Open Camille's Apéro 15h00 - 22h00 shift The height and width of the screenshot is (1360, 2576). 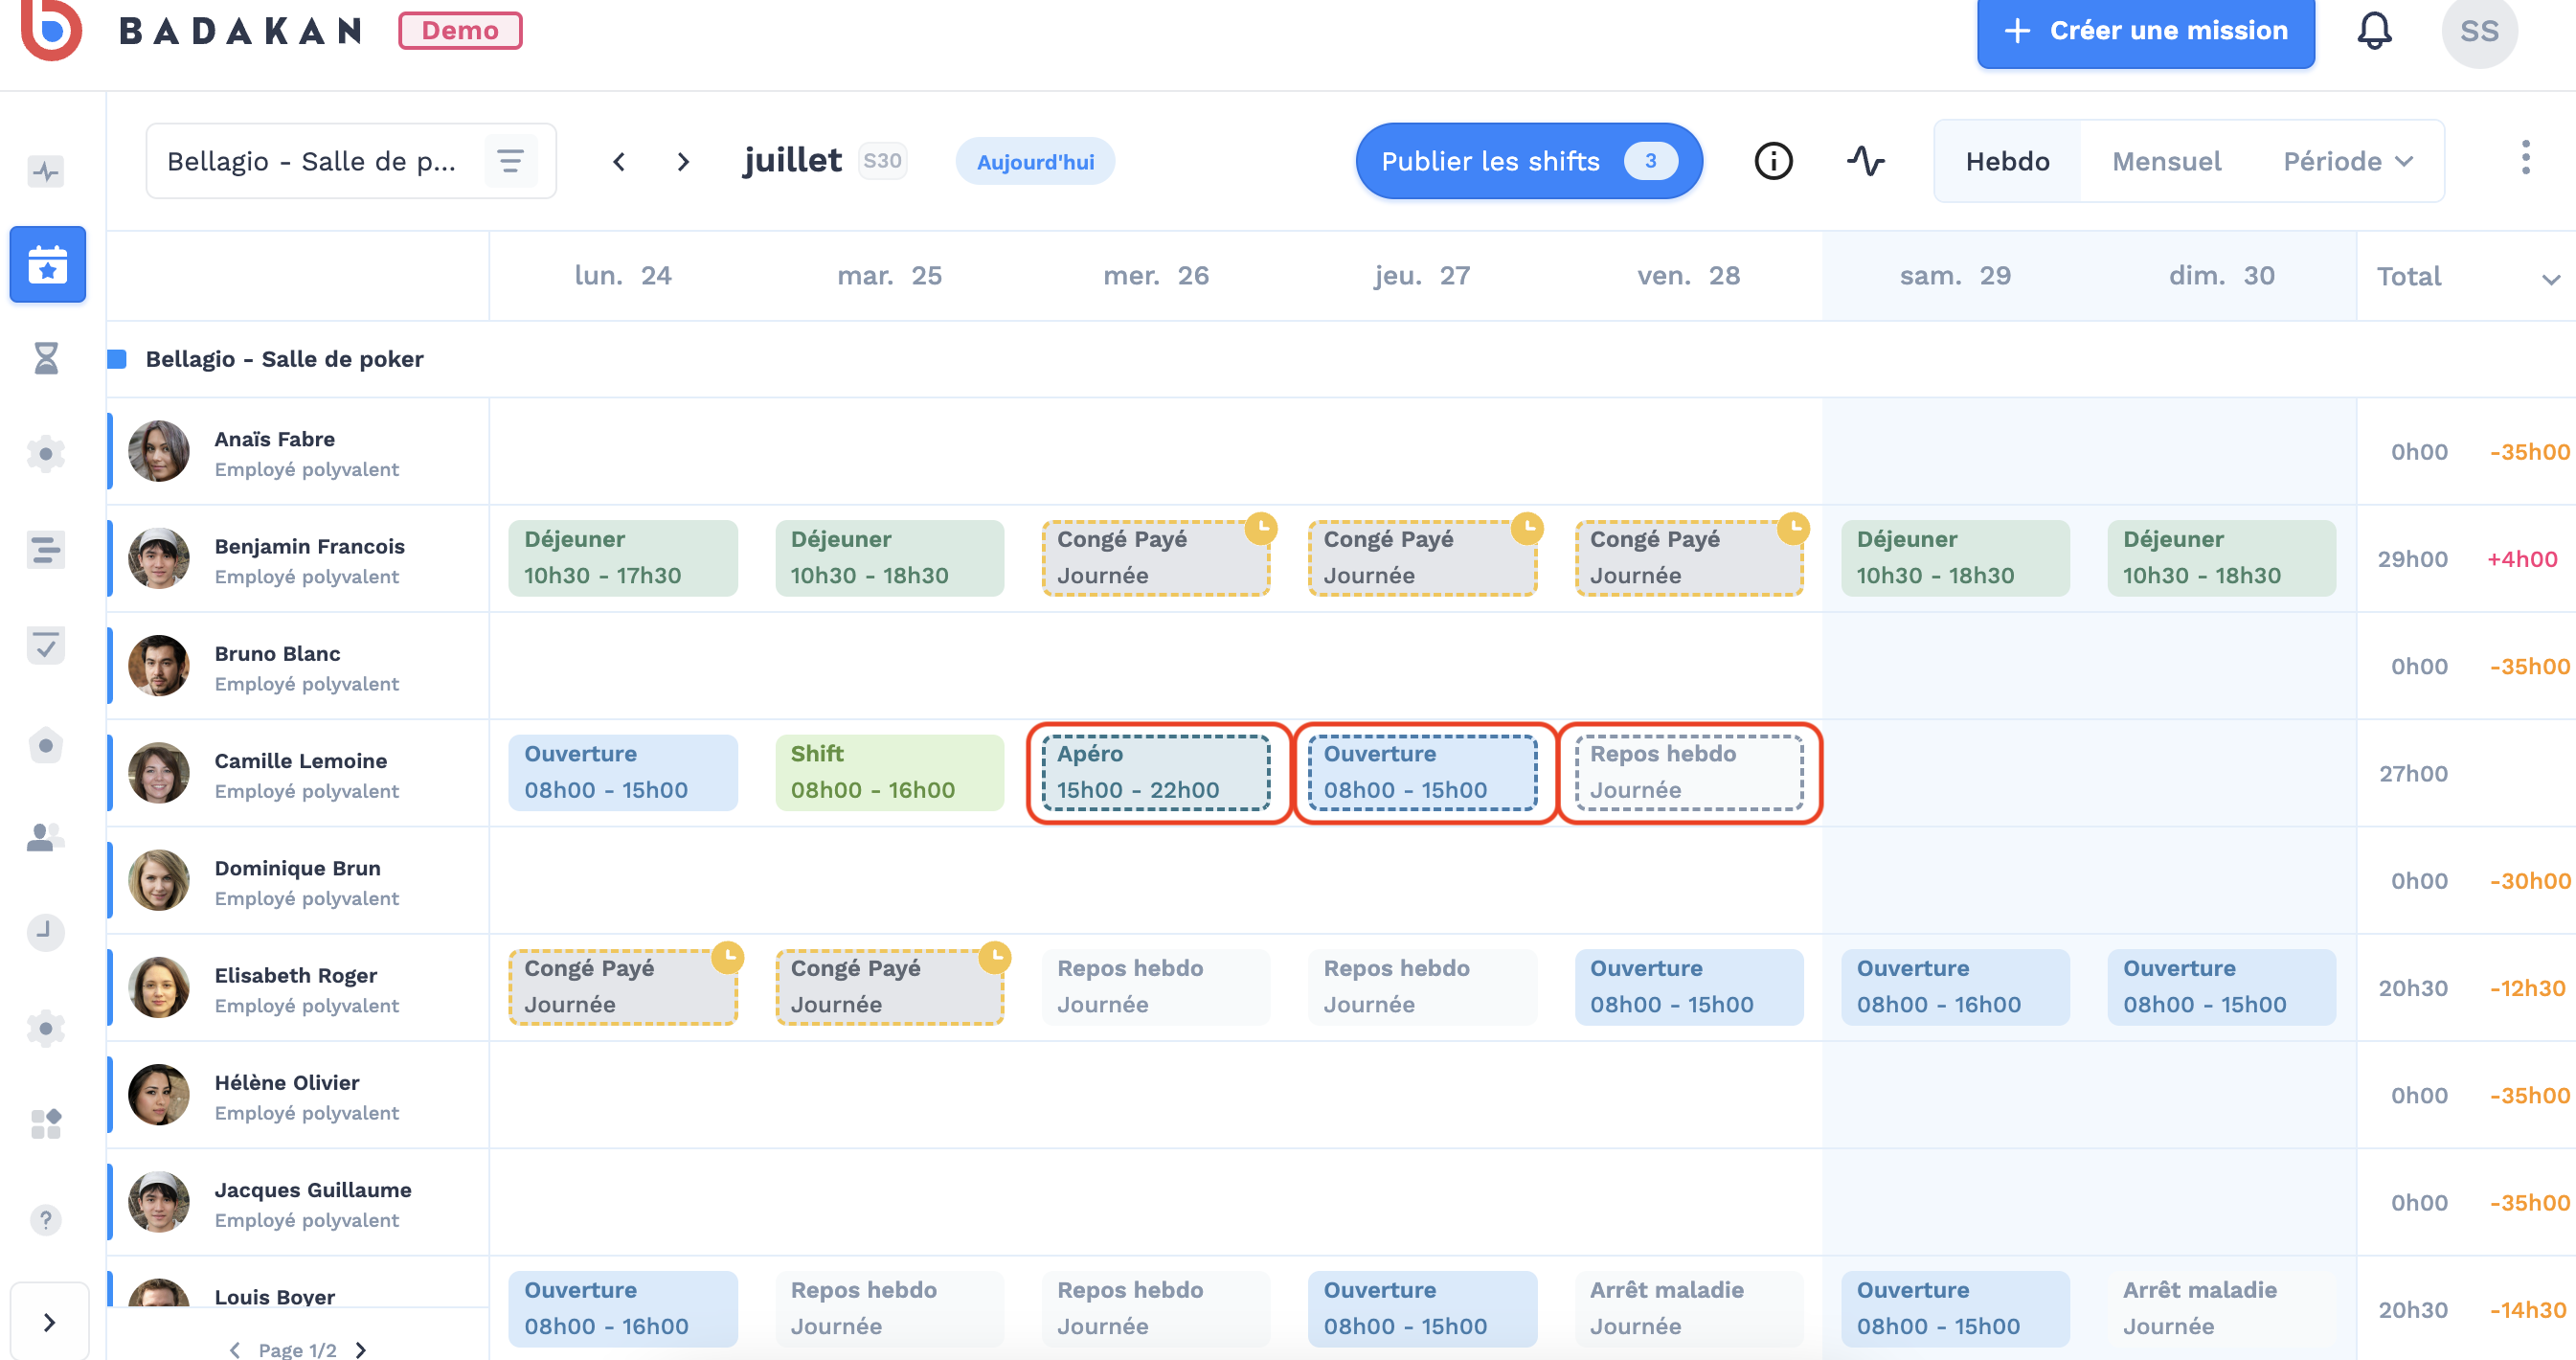[x=1155, y=772]
